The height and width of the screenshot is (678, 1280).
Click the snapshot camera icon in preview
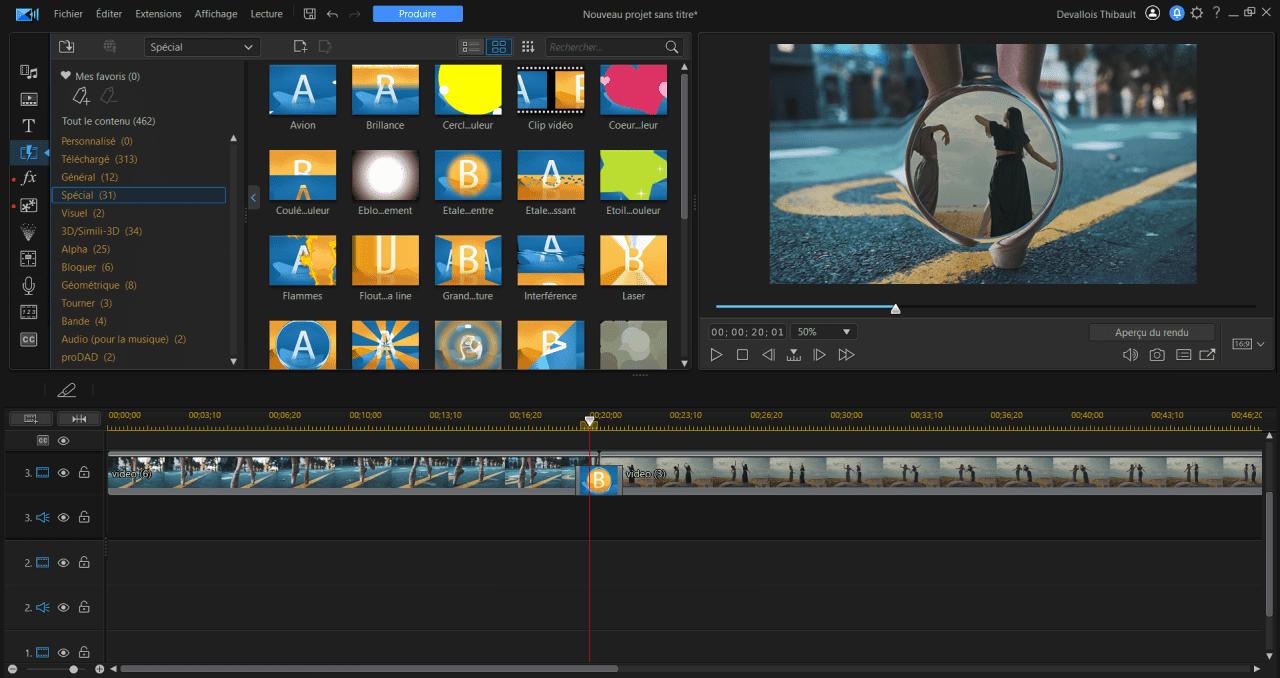[1157, 355]
